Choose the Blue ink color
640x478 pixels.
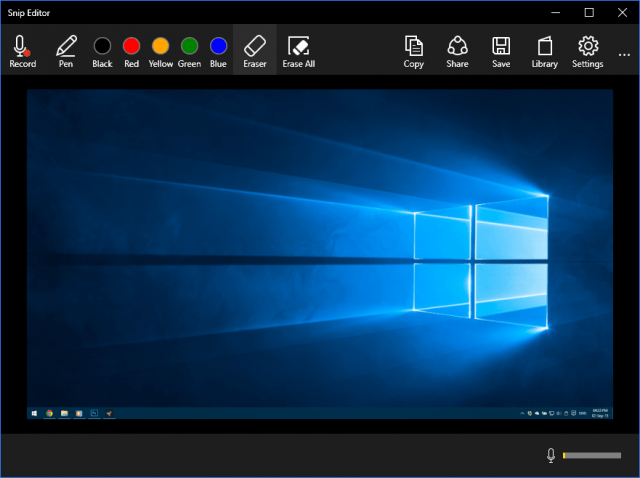(218, 51)
